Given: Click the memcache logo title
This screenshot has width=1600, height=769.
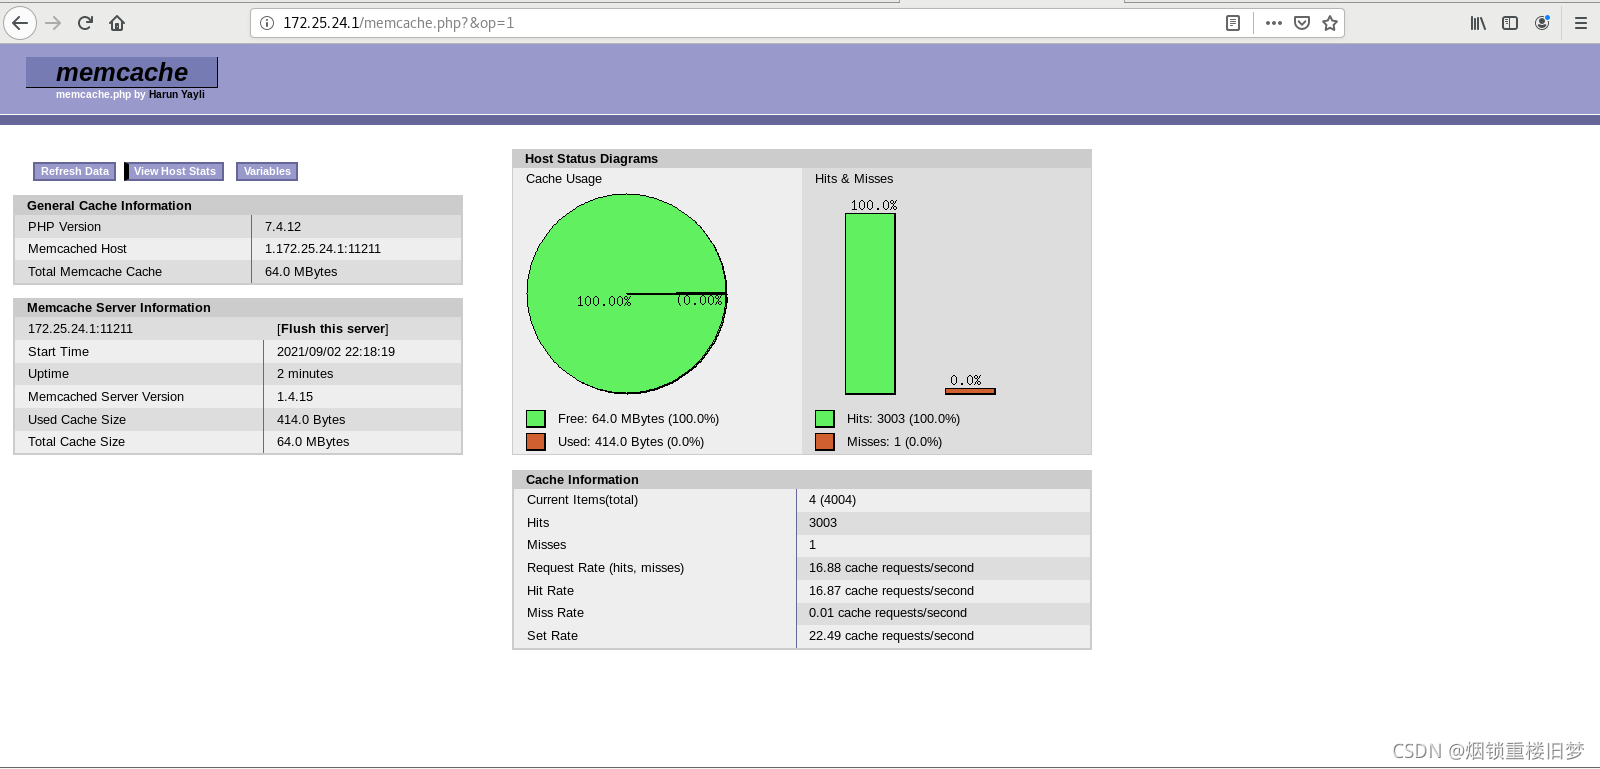Looking at the screenshot, I should (122, 72).
